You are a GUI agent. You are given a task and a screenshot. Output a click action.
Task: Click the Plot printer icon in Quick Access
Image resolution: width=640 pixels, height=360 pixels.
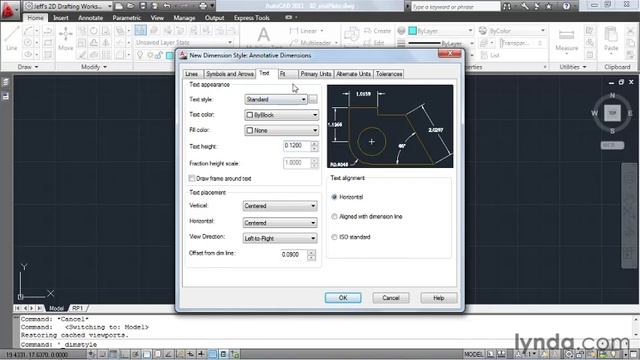point(203,6)
